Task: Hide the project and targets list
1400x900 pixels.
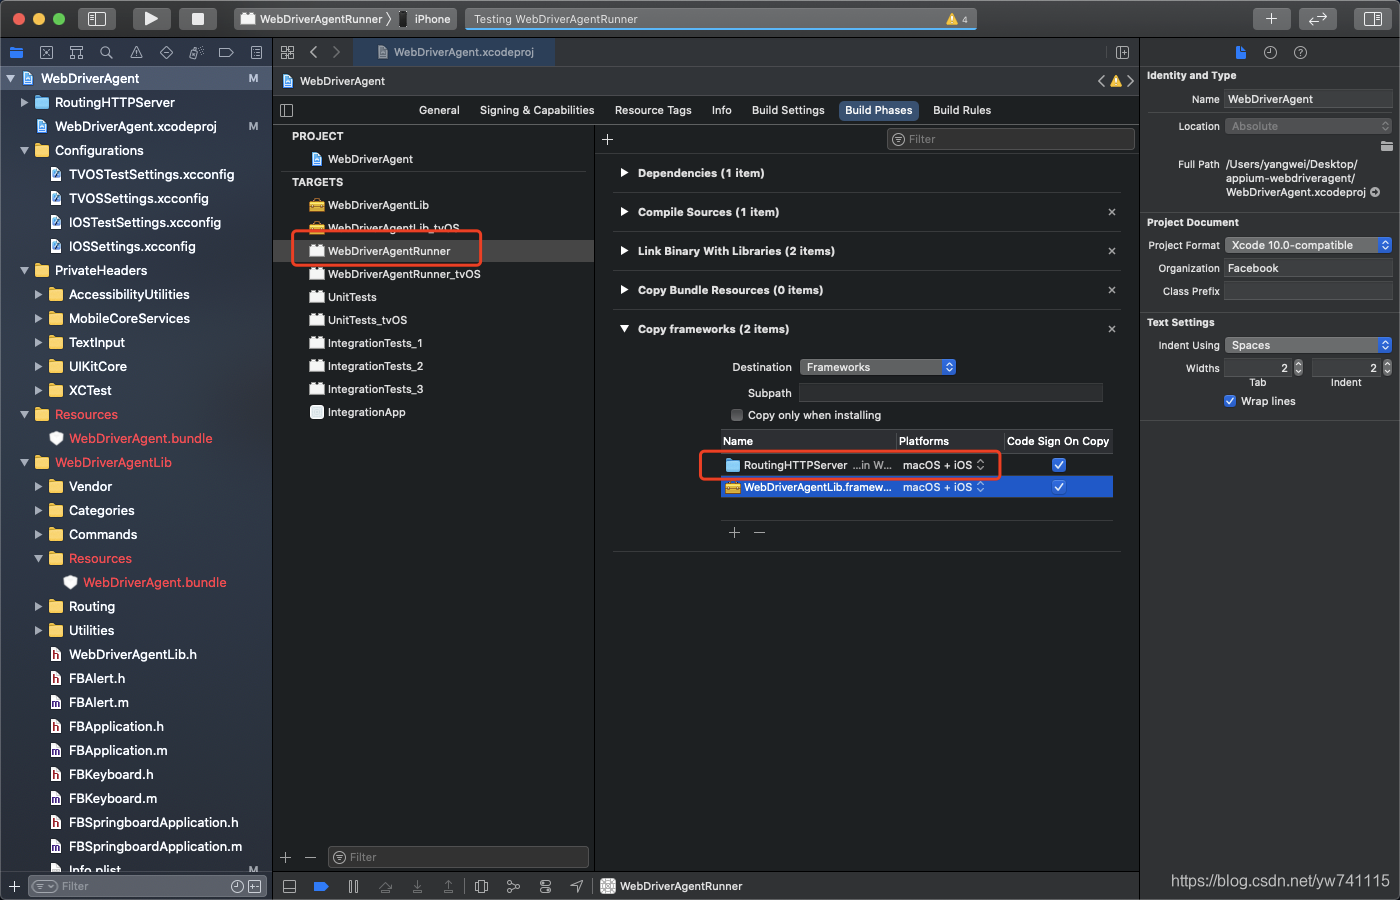Action: 287,110
